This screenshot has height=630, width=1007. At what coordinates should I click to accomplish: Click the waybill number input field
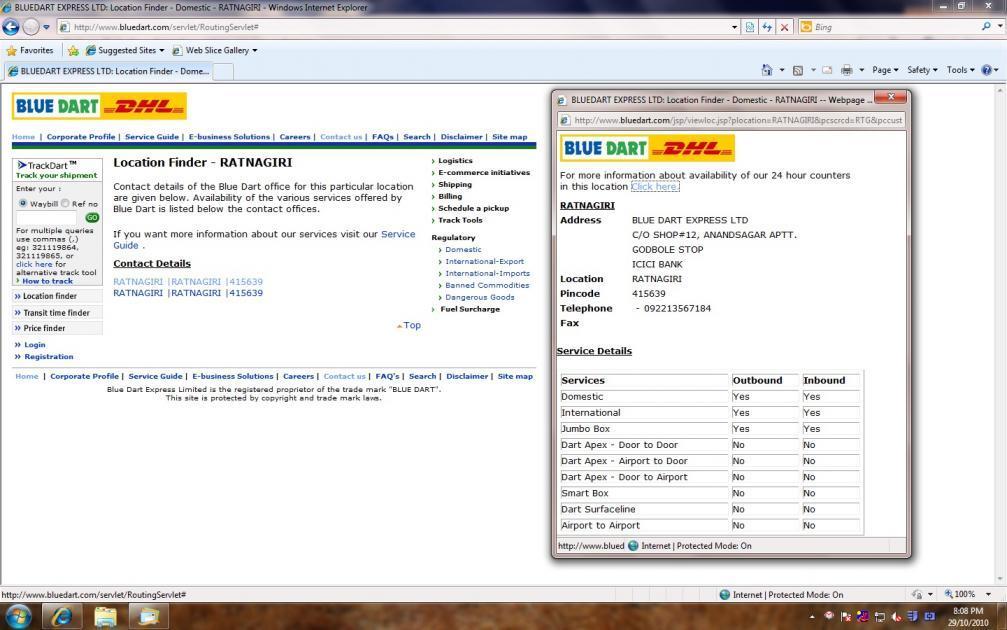(45, 217)
